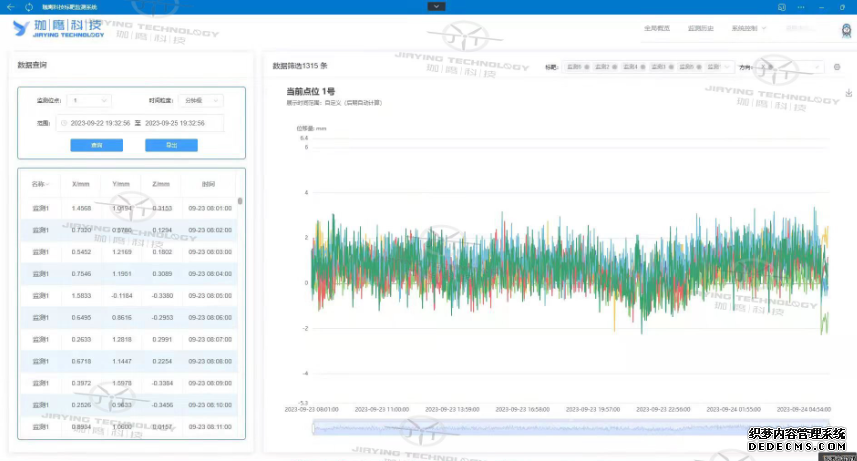857x461 pixels.
Task: Remove the 监测2 tag from the filter
Action: point(614,67)
